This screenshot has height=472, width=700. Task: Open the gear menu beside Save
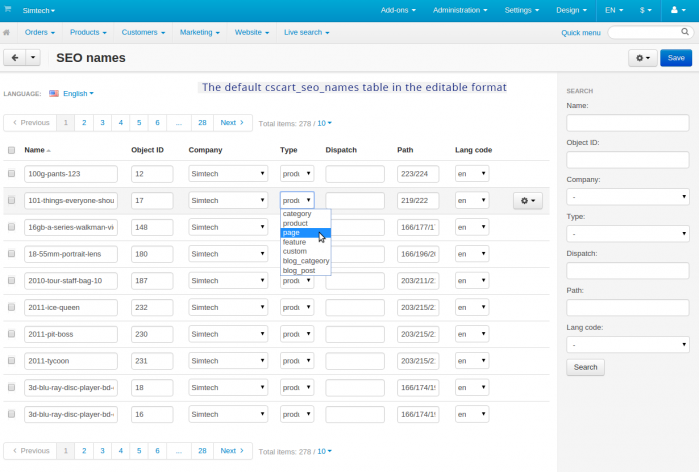(x=643, y=58)
